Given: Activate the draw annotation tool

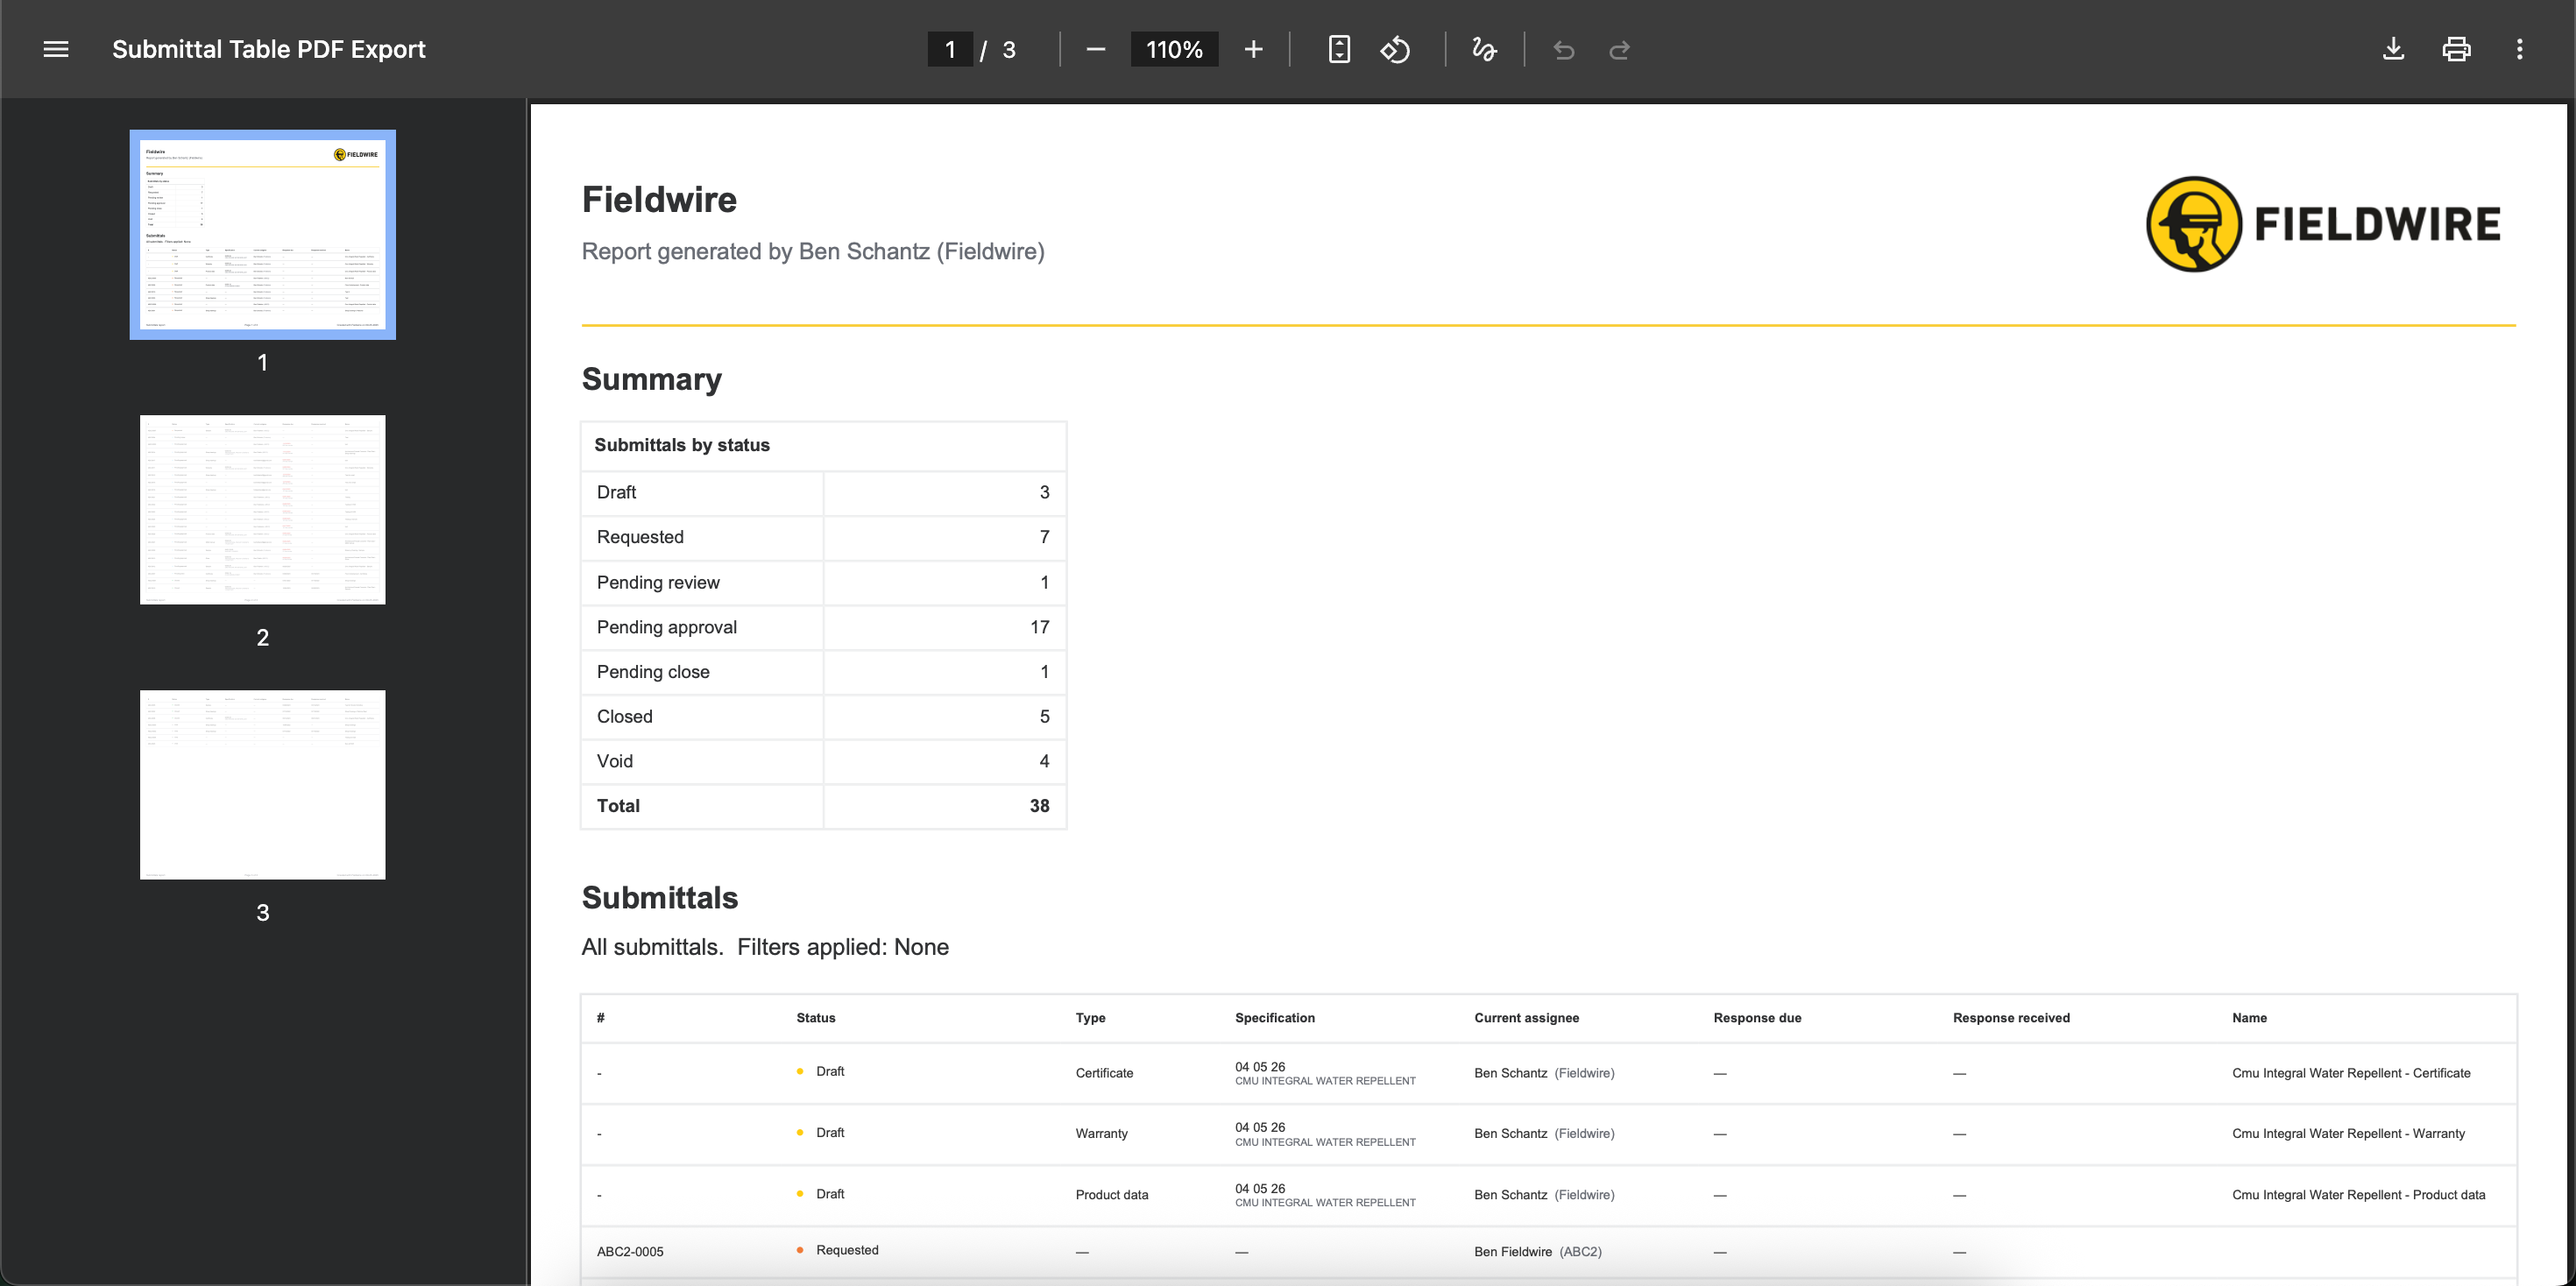Looking at the screenshot, I should coord(1484,49).
